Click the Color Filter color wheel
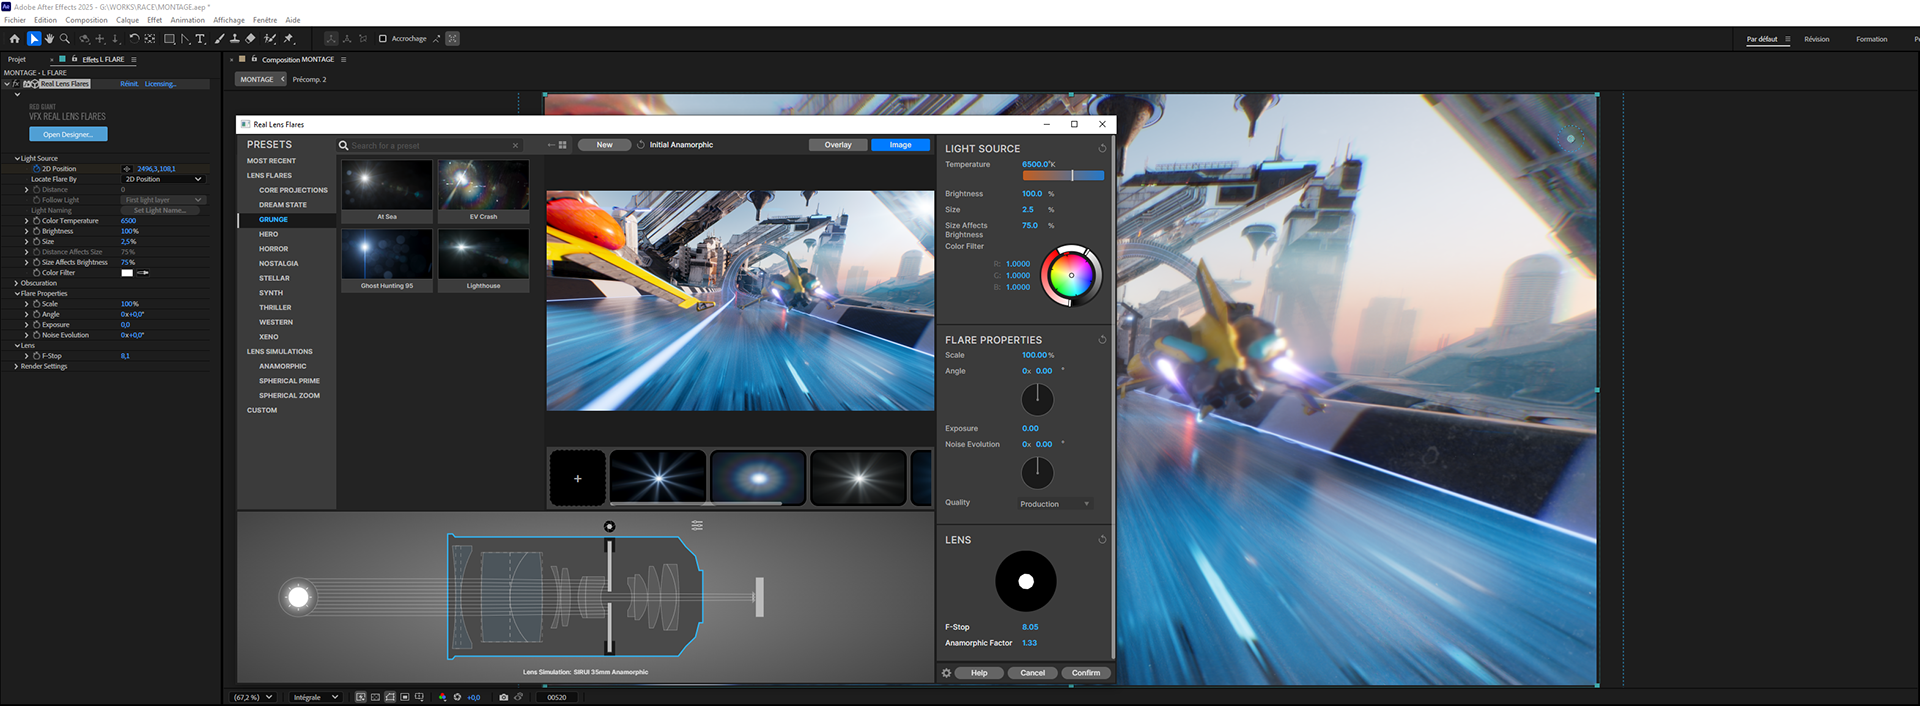 1071,275
